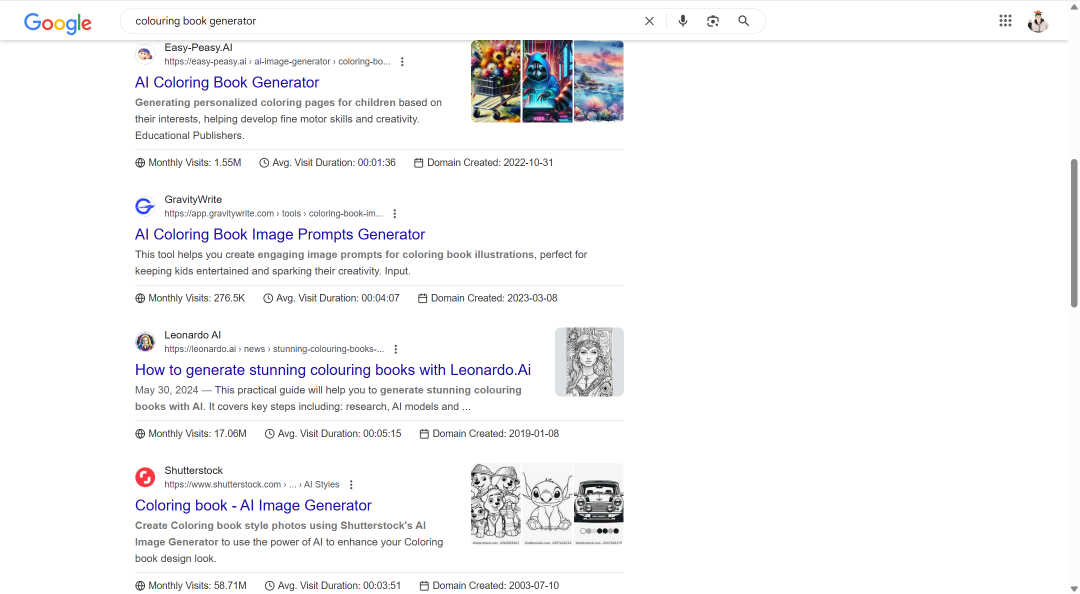Open Leonardo AI woman line-art thumbnail

(x=590, y=362)
